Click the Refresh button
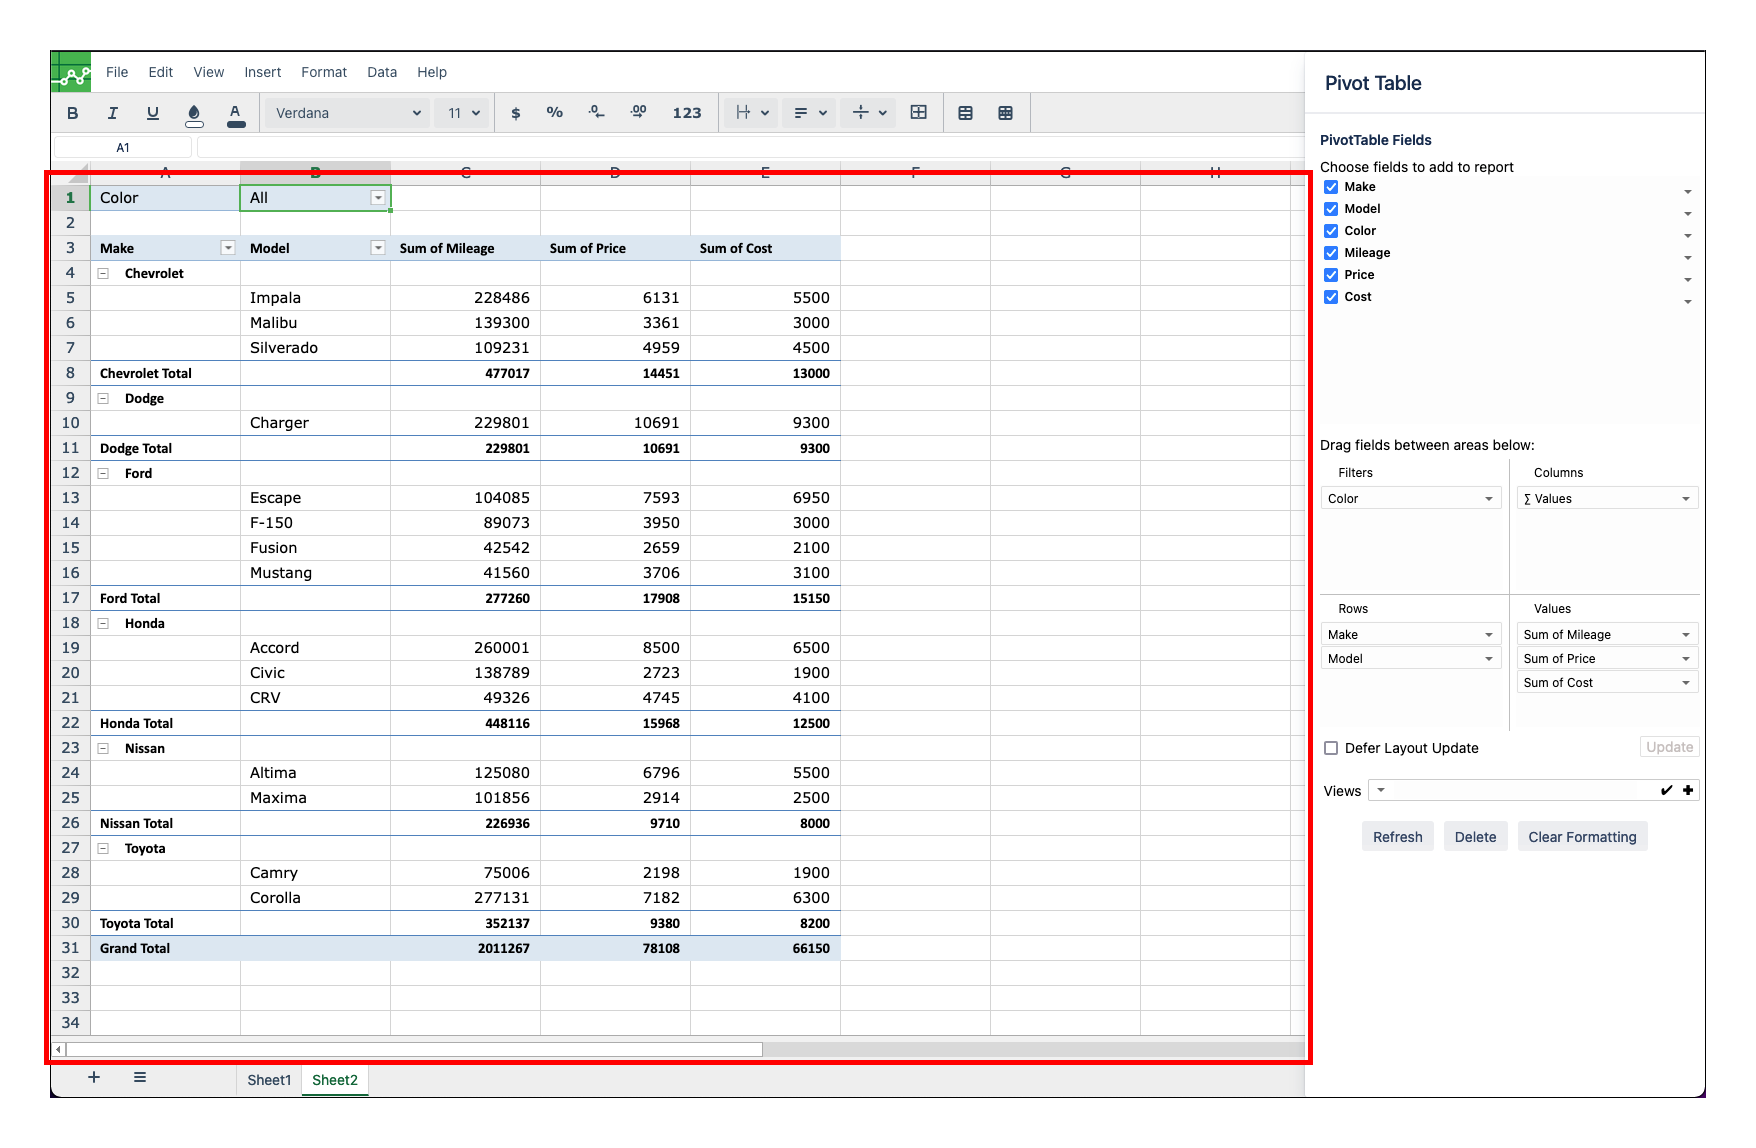This screenshot has width=1756, height=1148. pos(1397,836)
